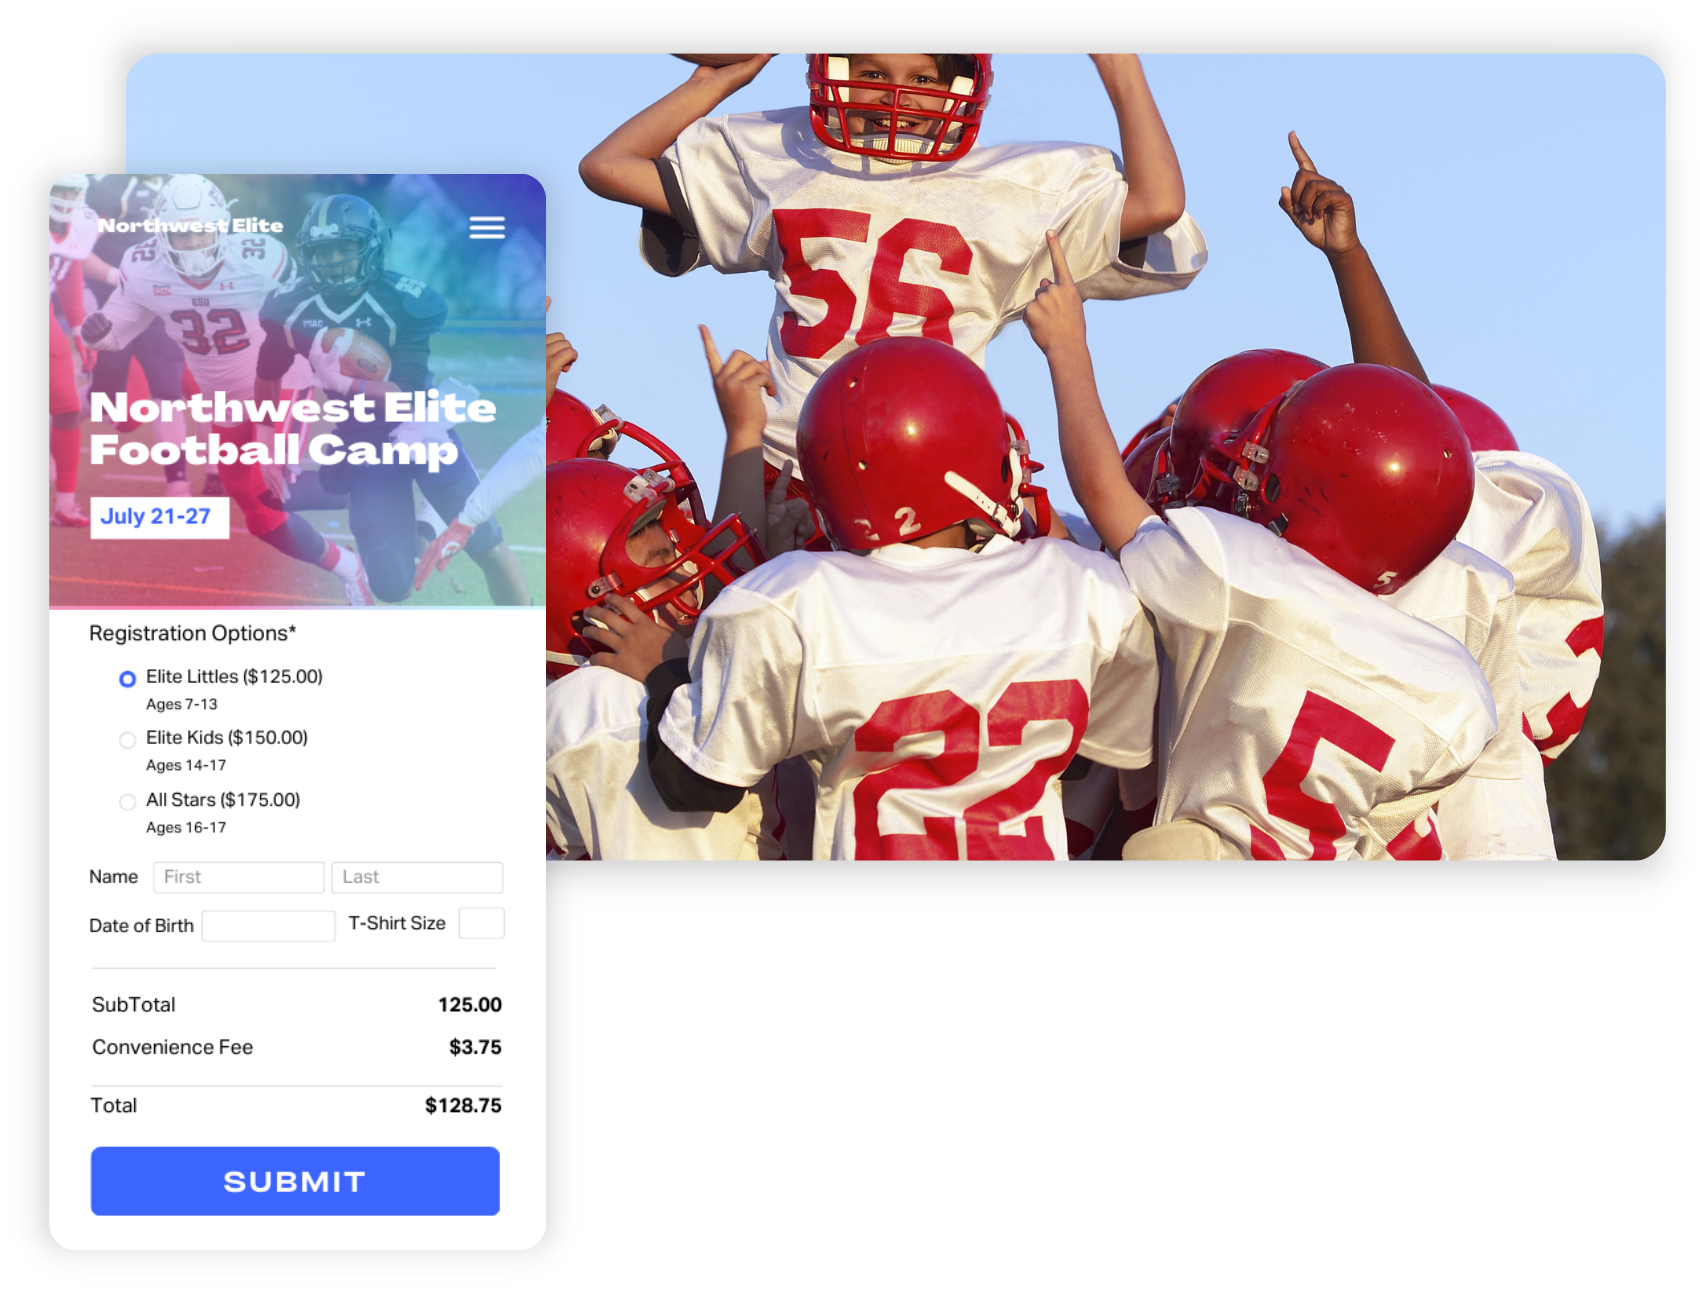Click the Northwest Elite Football Camp heading
The width and height of the screenshot is (1700, 1300).
[x=293, y=428]
